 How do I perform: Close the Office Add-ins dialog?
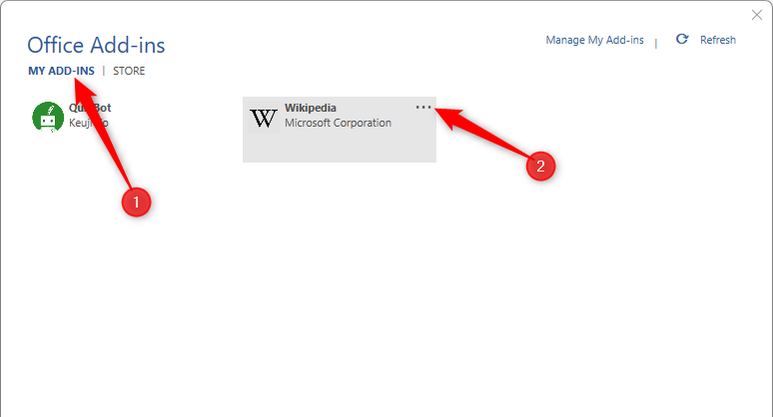pos(757,15)
